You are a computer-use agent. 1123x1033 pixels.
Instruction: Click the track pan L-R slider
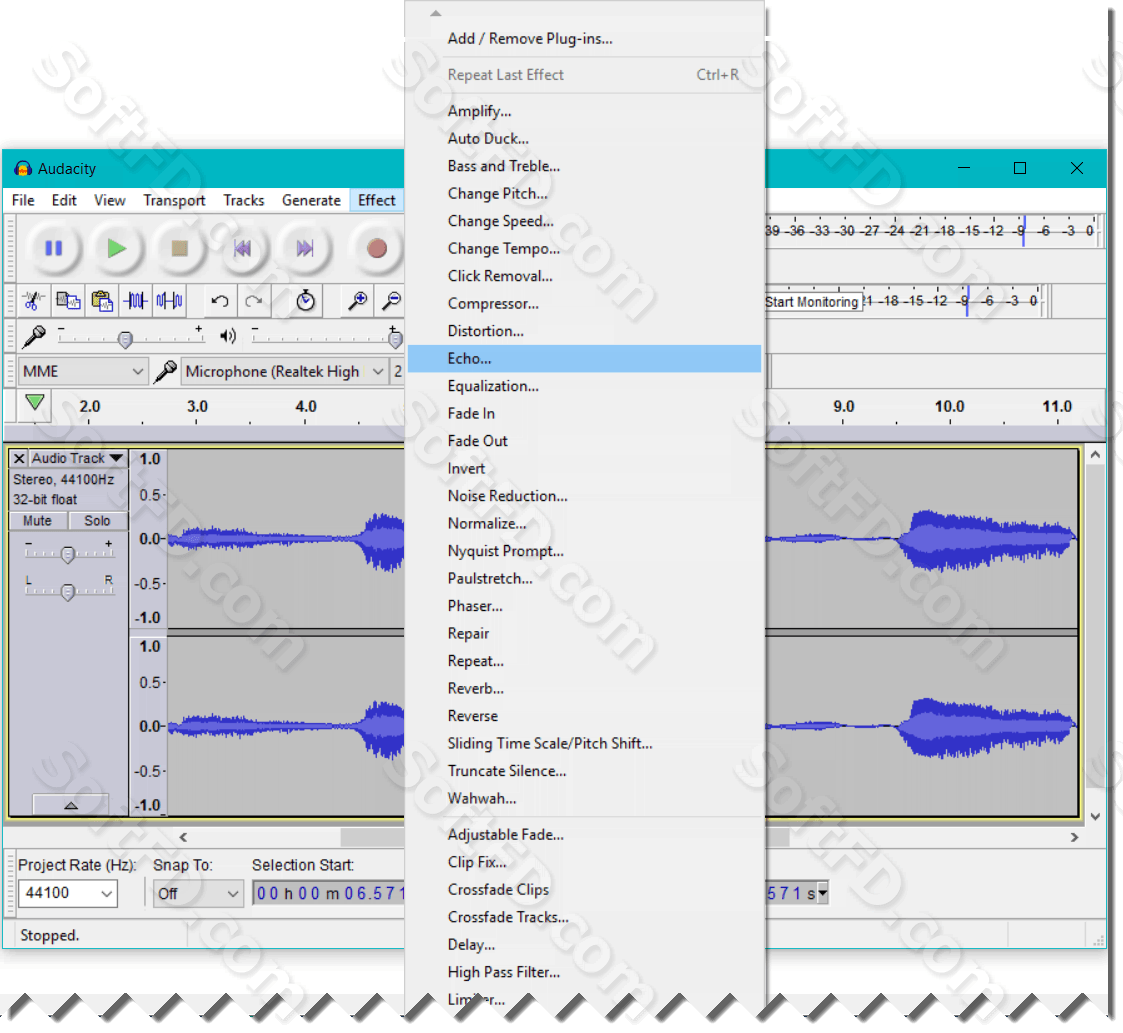coord(69,589)
